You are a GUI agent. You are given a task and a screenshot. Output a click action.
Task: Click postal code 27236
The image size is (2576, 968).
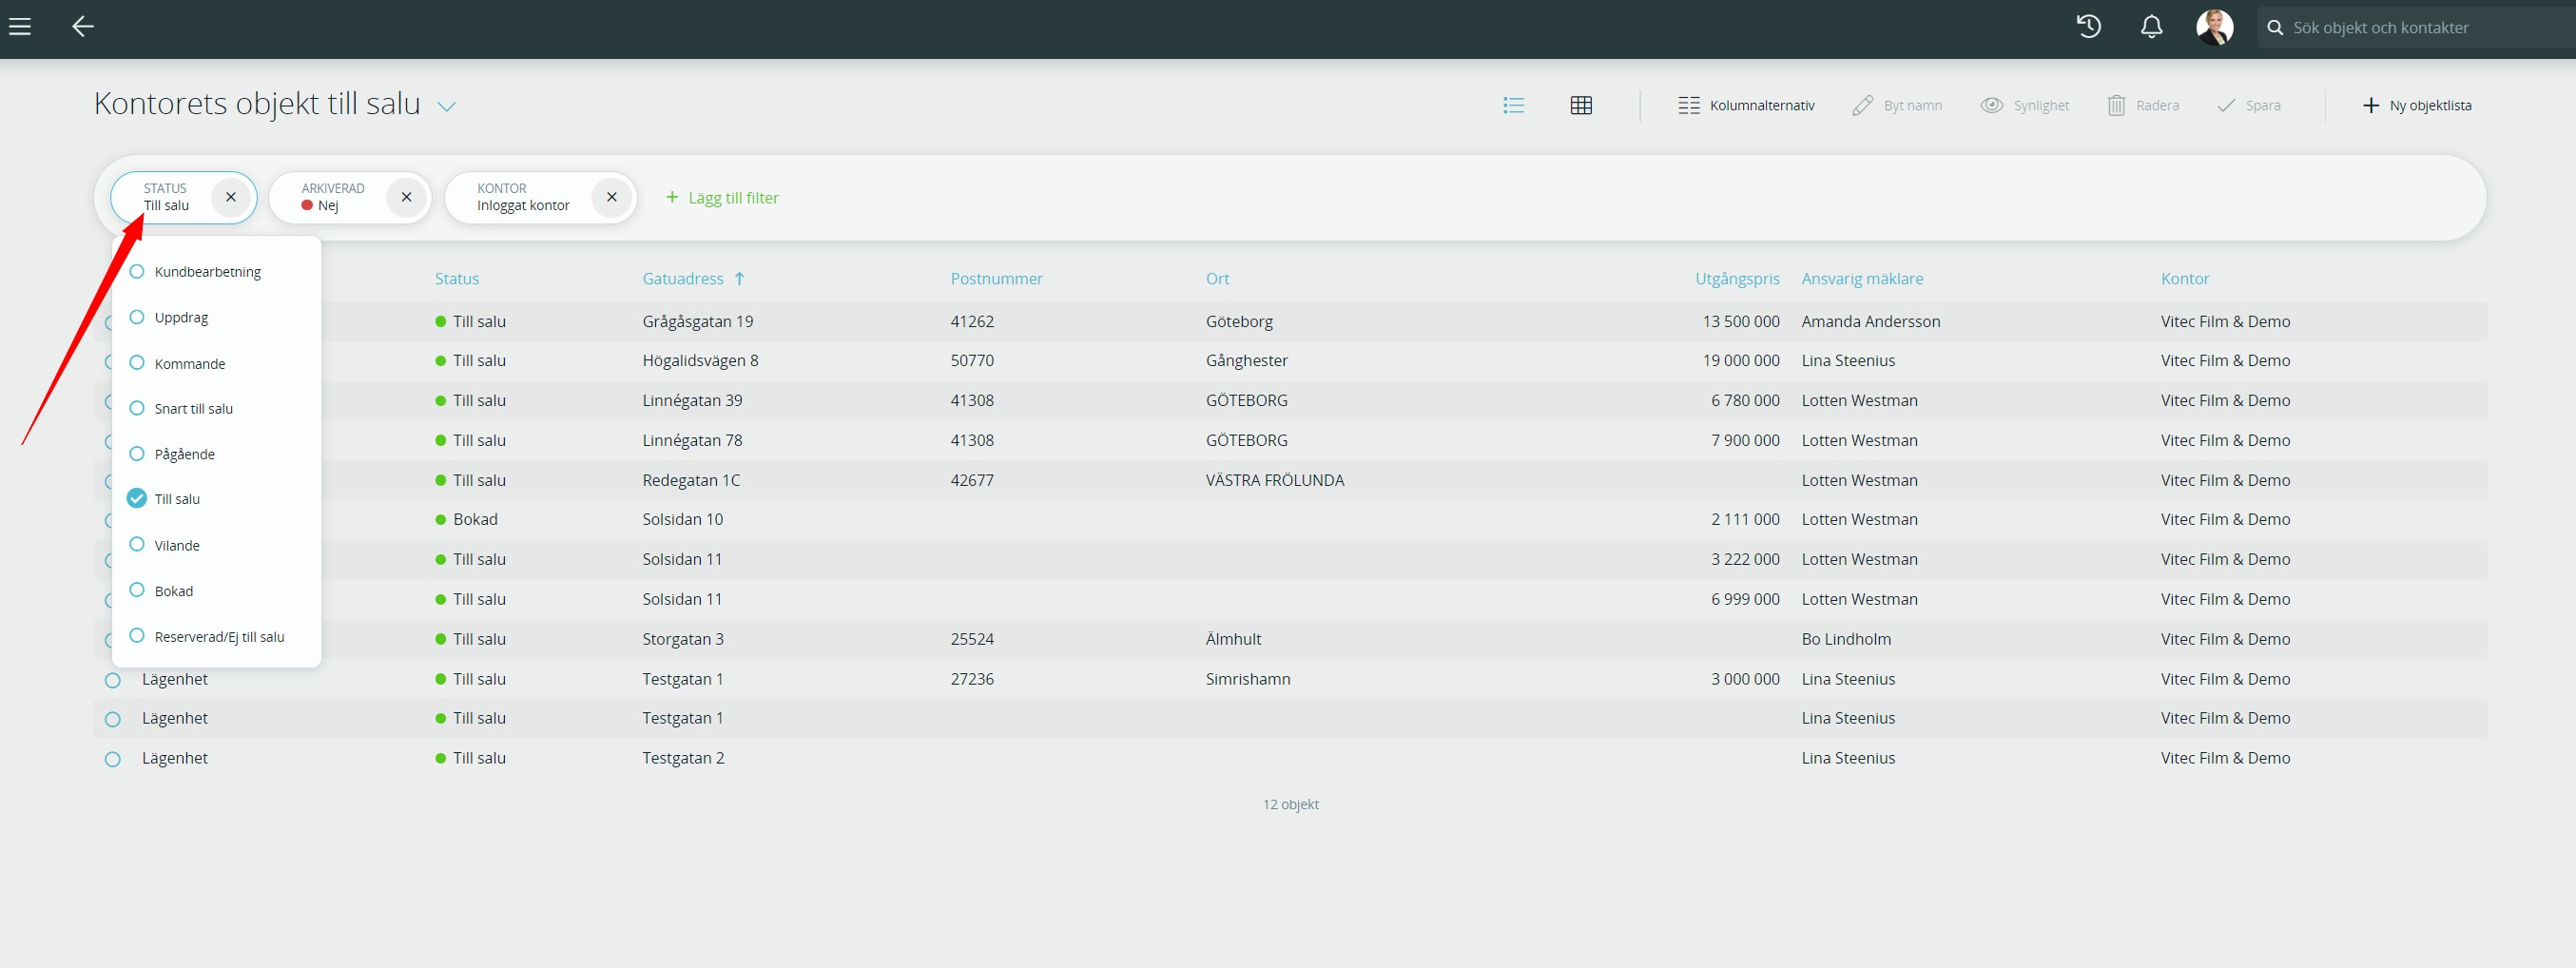pyautogui.click(x=972, y=679)
